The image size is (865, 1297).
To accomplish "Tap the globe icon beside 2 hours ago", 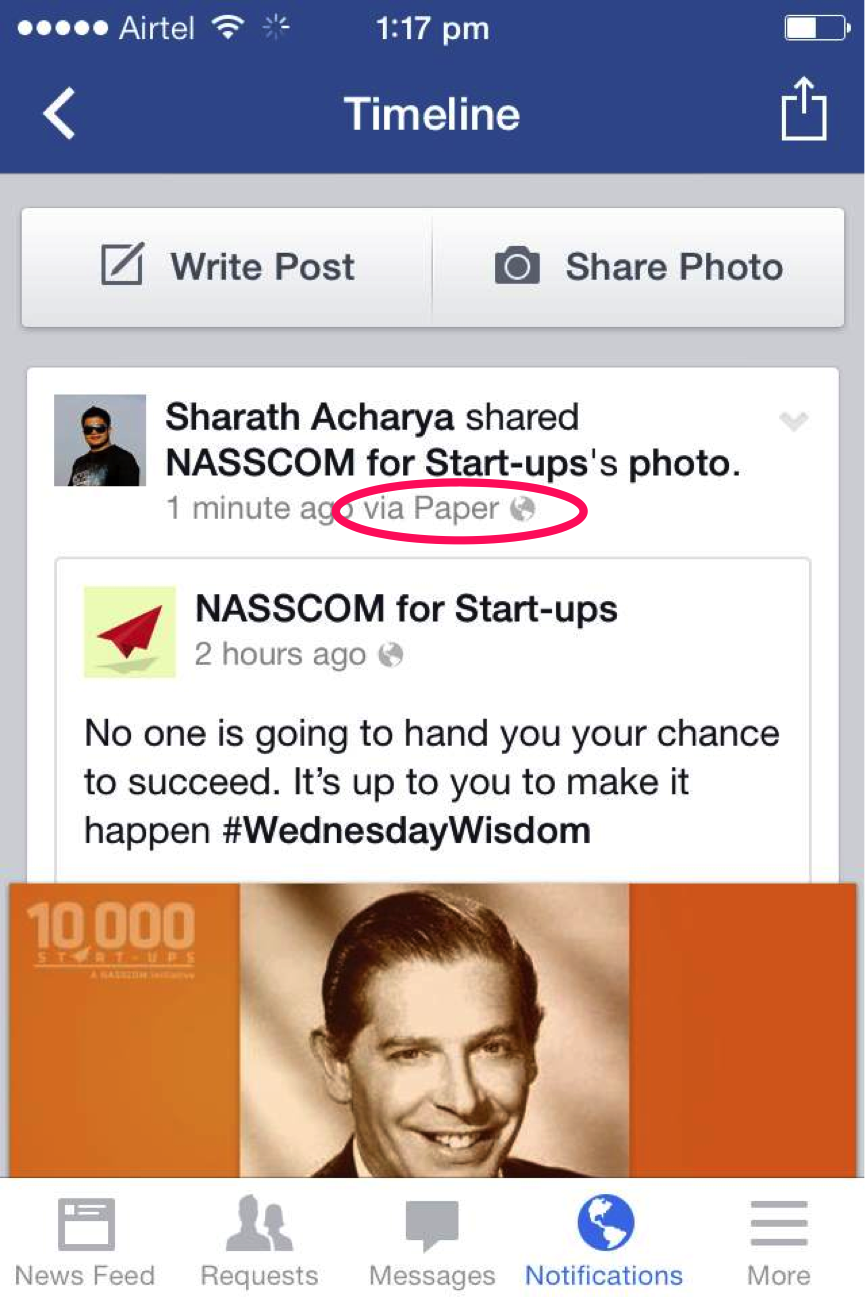I will click(391, 655).
